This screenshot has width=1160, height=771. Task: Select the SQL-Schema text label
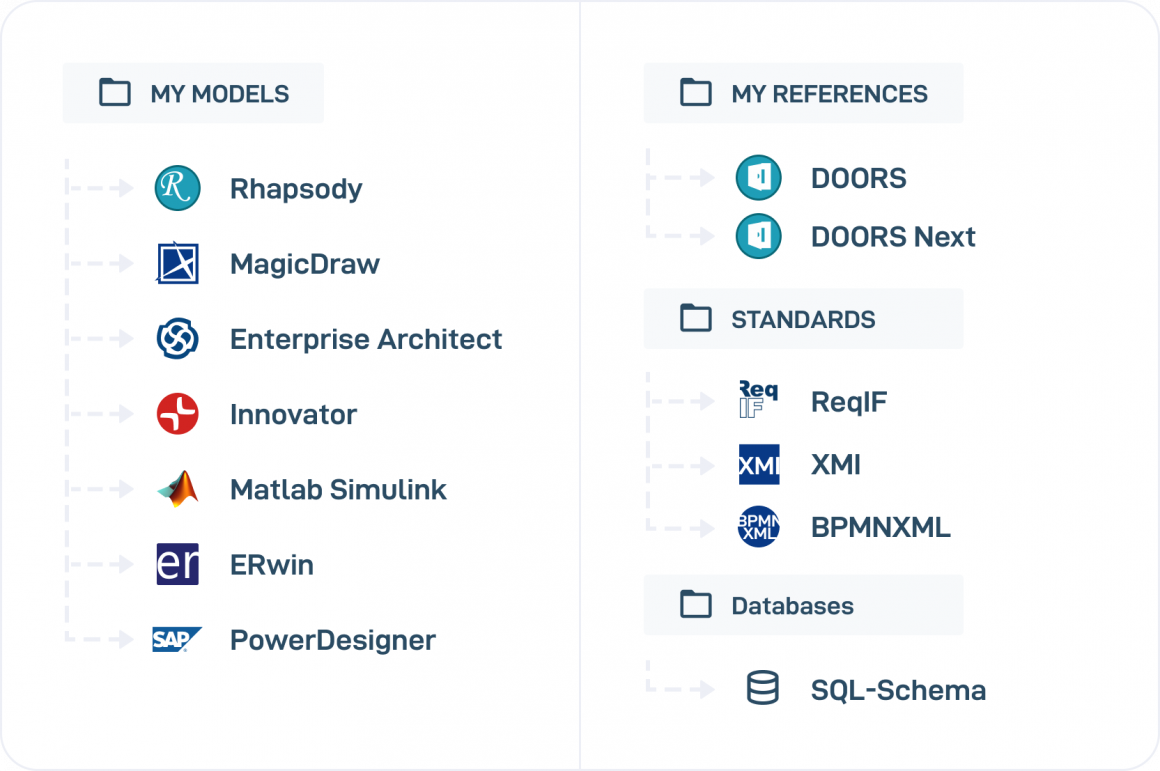pyautogui.click(x=898, y=690)
